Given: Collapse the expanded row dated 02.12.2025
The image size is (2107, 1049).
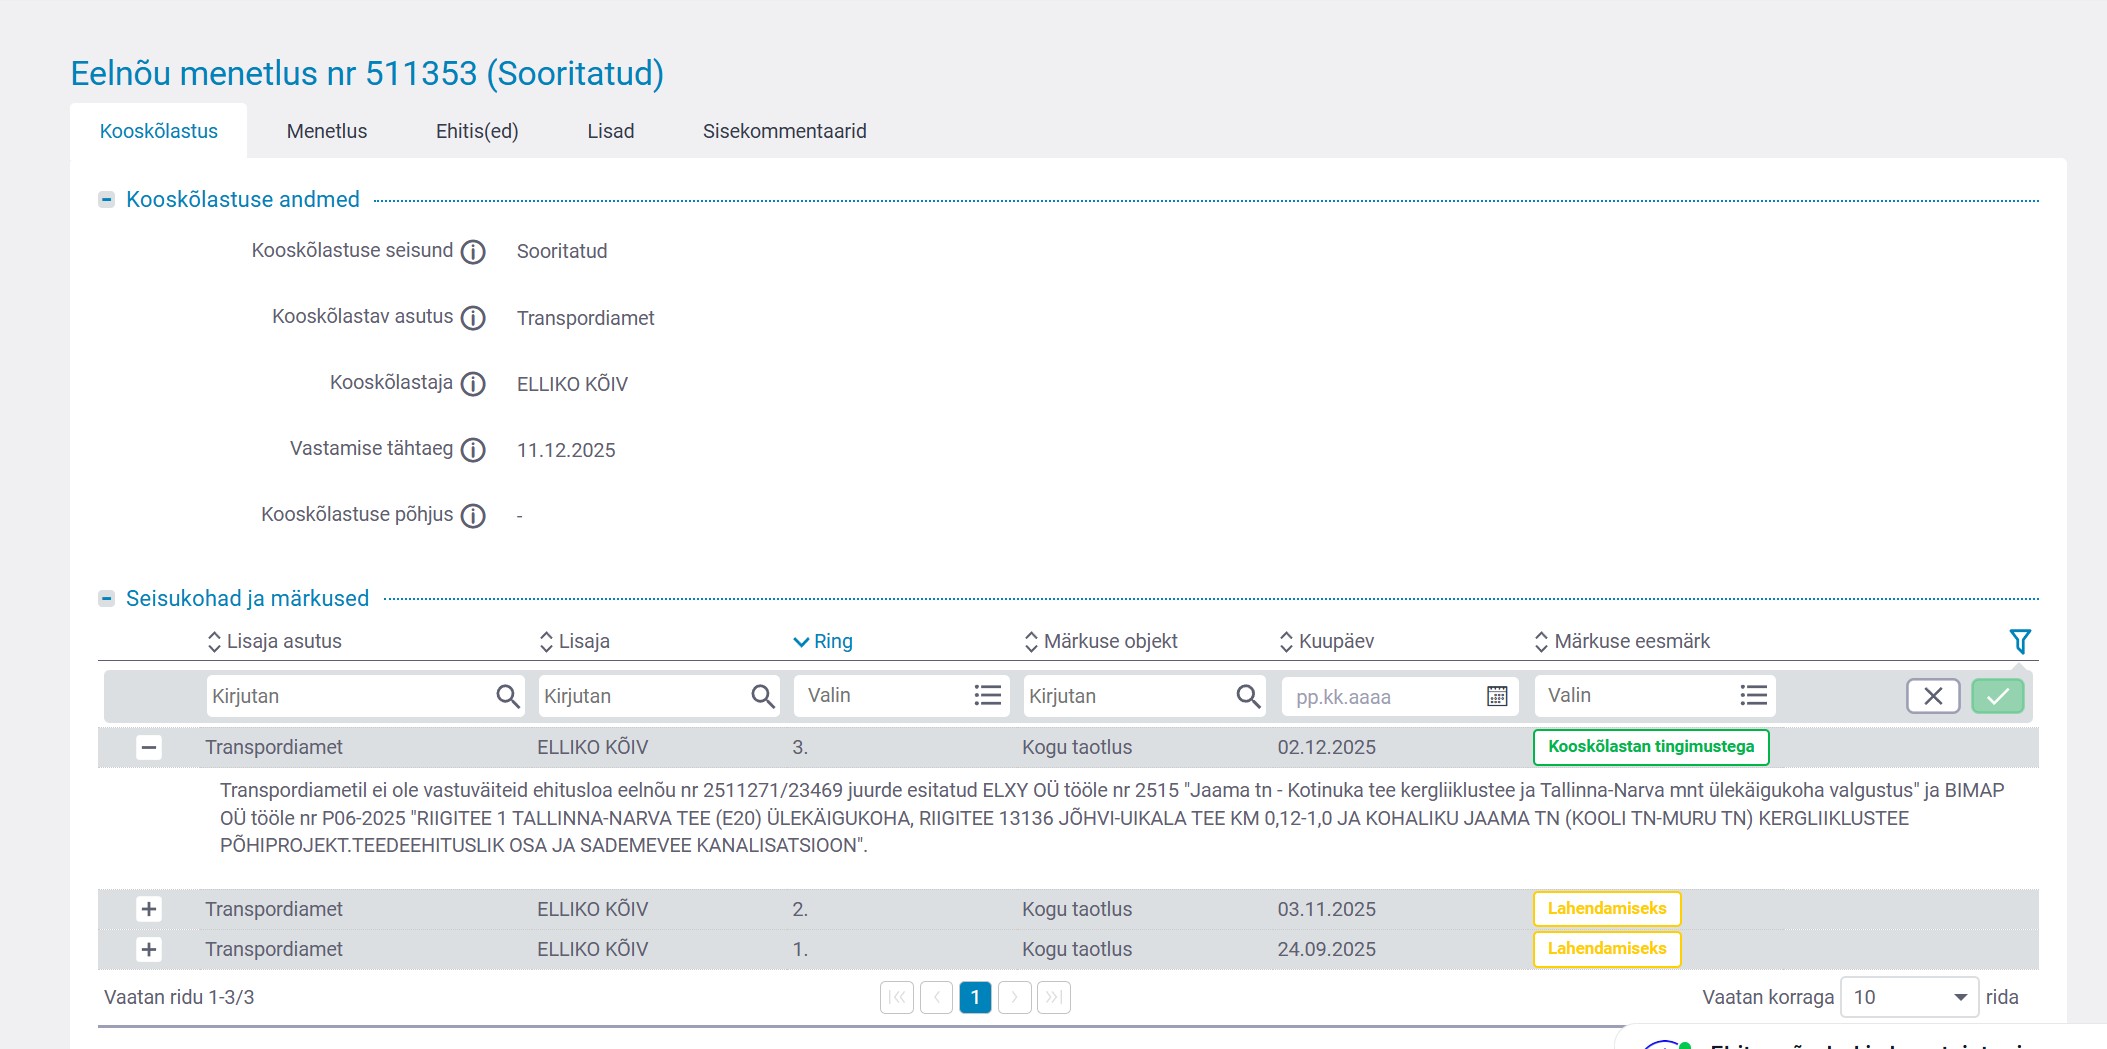Looking at the screenshot, I should coord(149,747).
